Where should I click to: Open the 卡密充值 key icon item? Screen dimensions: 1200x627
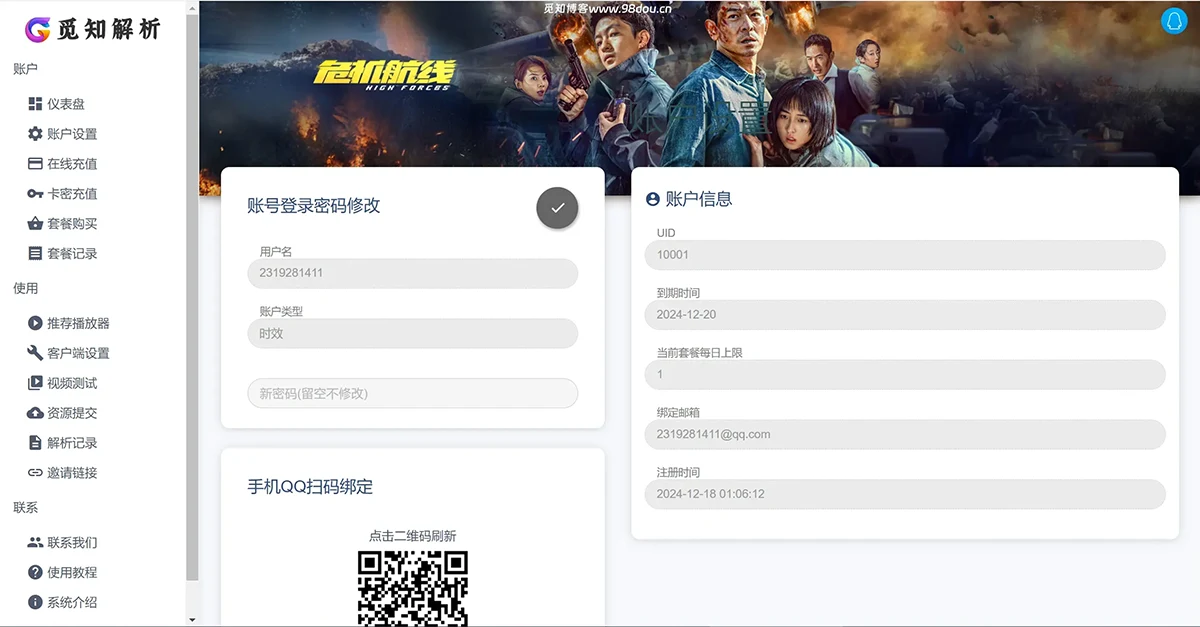(x=35, y=194)
